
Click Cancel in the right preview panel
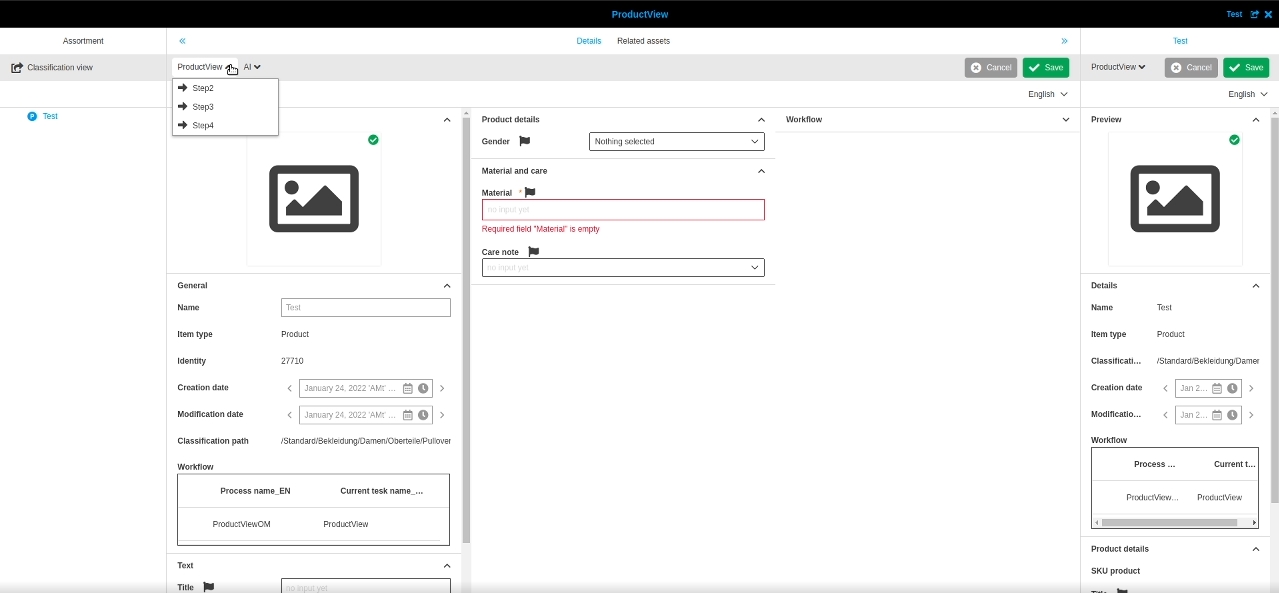1190,68
